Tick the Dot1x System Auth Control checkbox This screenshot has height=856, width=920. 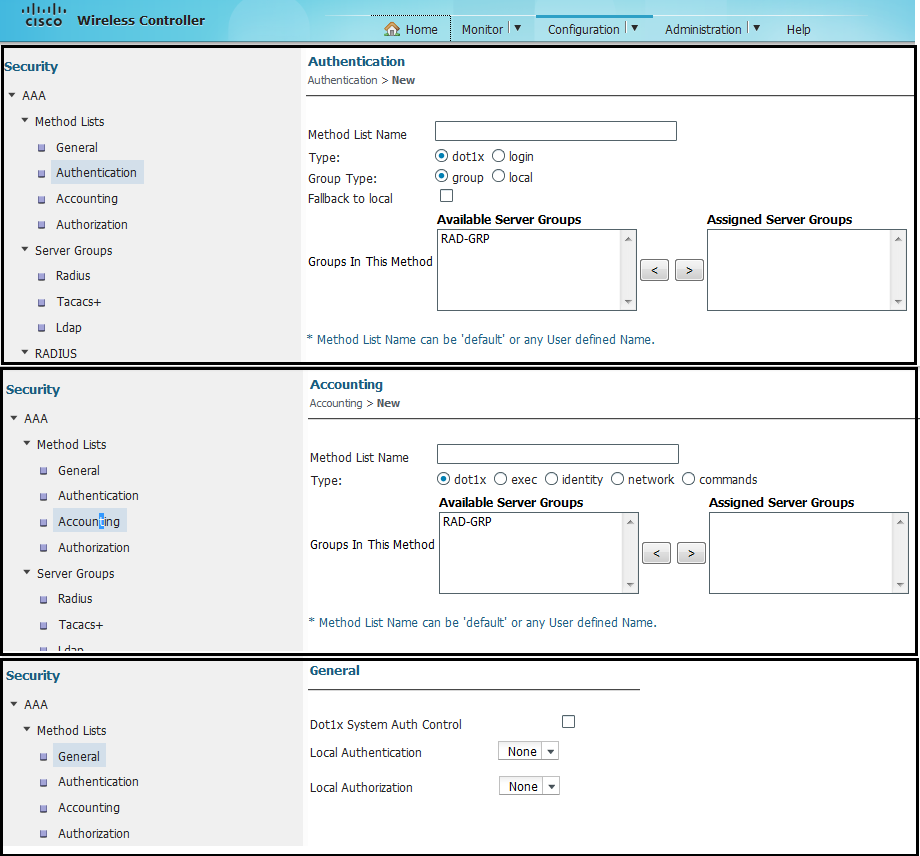tap(568, 721)
